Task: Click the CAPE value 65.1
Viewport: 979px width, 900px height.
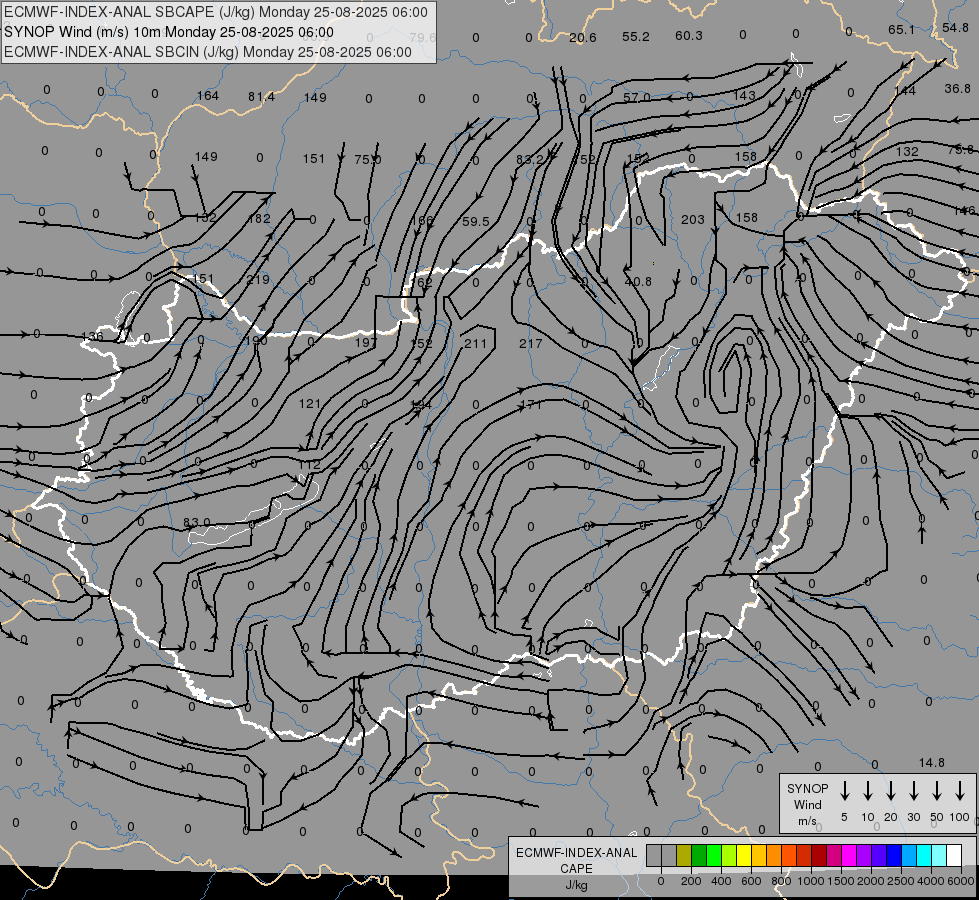Action: pos(901,29)
